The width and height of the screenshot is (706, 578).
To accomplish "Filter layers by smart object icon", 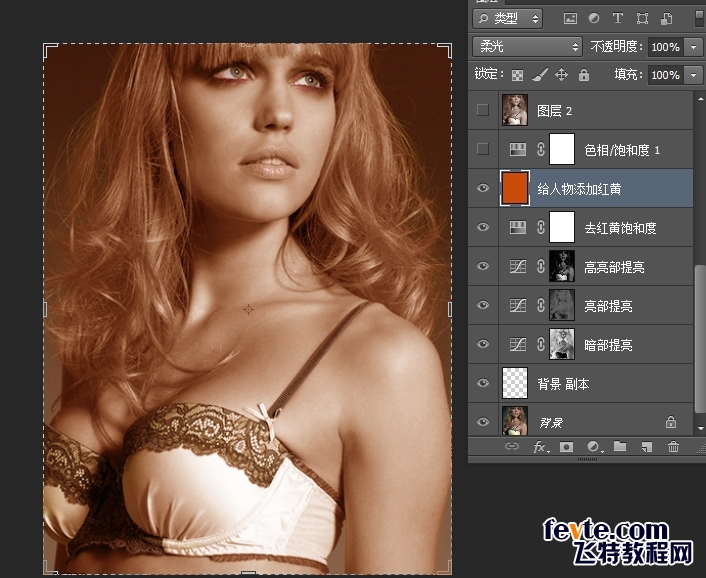I will tap(666, 18).
